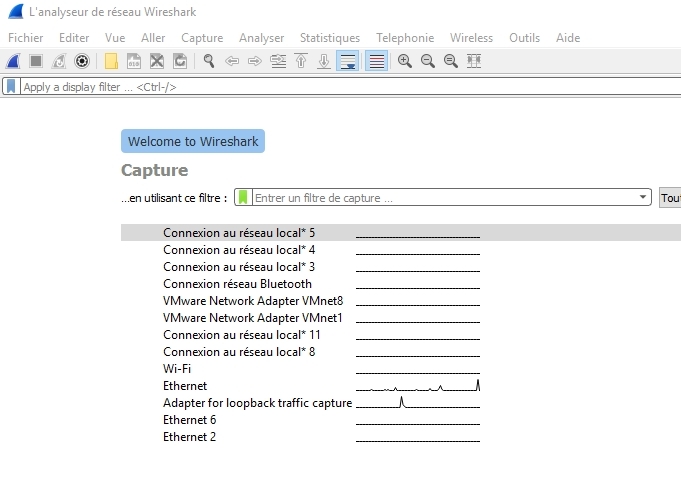Select interface Connexion au réseau local* 11
The image size is (681, 481).
[242, 335]
